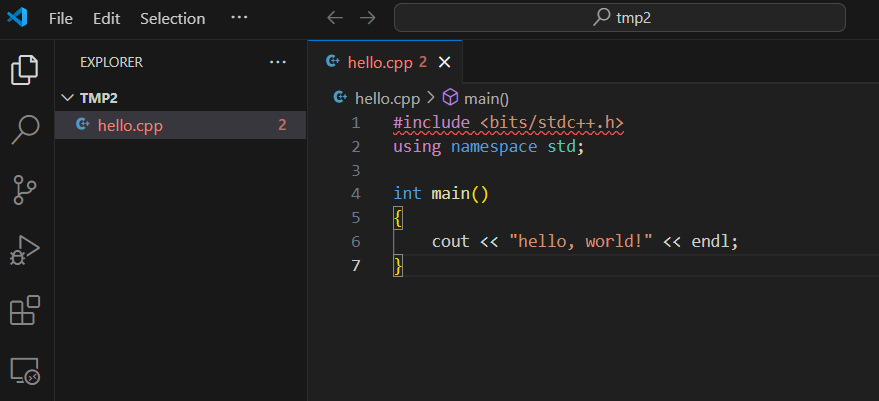879x401 pixels.
Task: Open Explorer views and more actions ellipsis
Action: (278, 62)
